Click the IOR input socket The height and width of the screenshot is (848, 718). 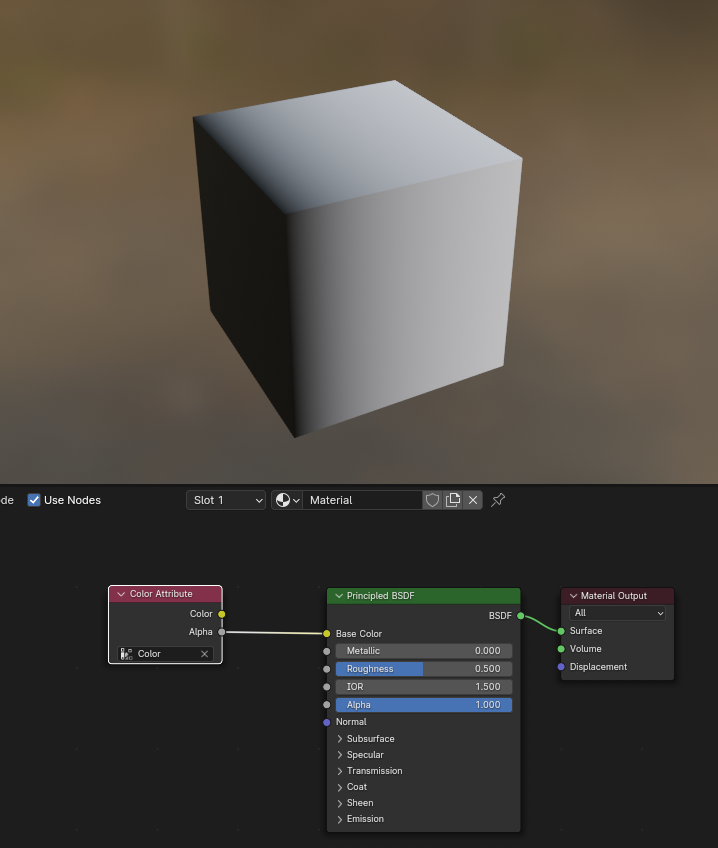point(327,687)
